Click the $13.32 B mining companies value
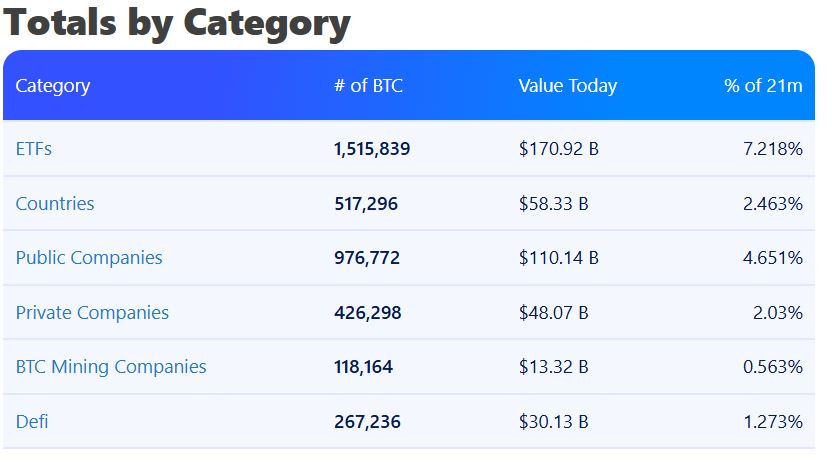The image size is (832, 468). [x=553, y=367]
